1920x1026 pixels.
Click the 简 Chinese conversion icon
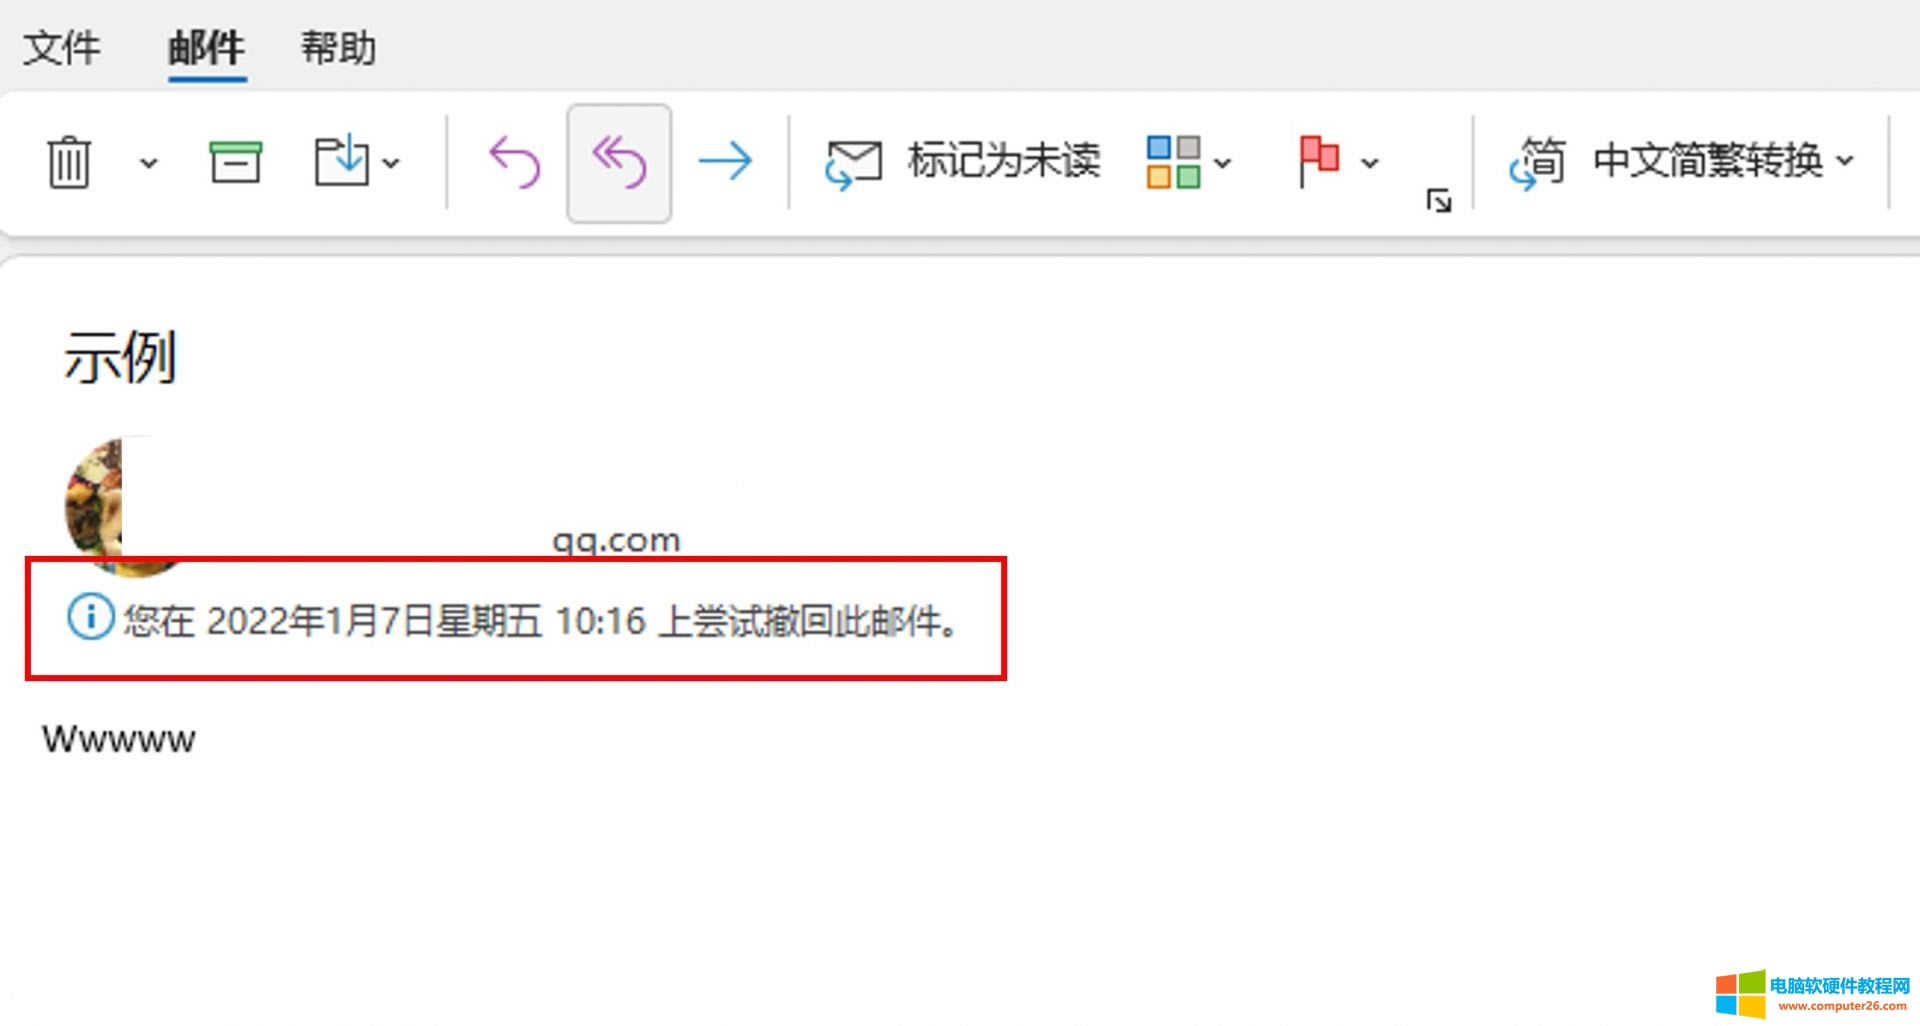point(1537,162)
